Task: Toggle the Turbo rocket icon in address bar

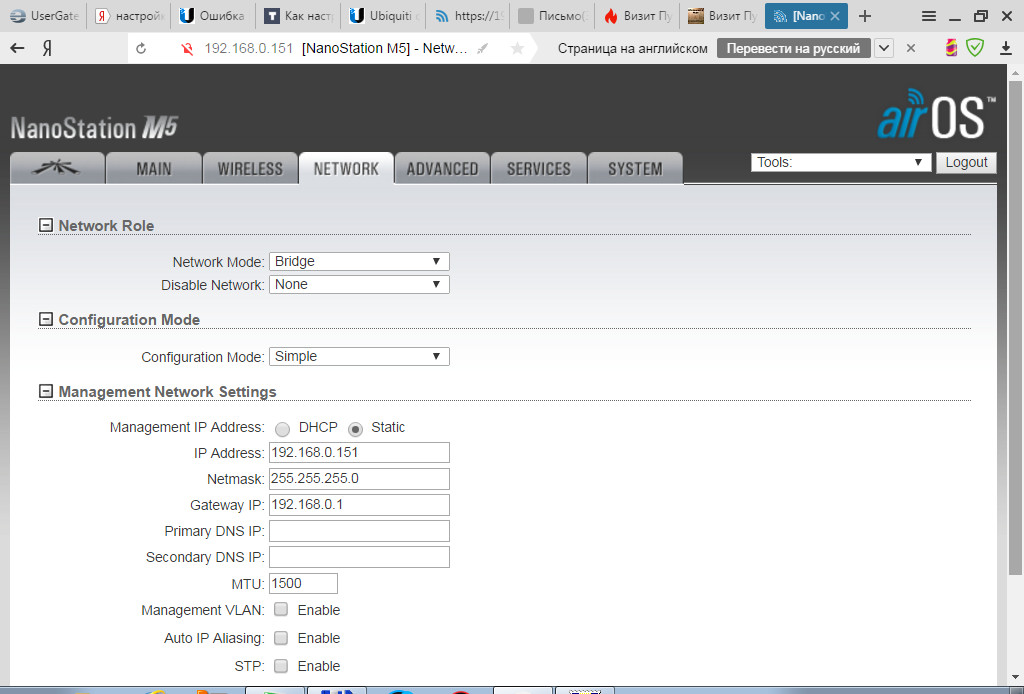Action: point(483,48)
